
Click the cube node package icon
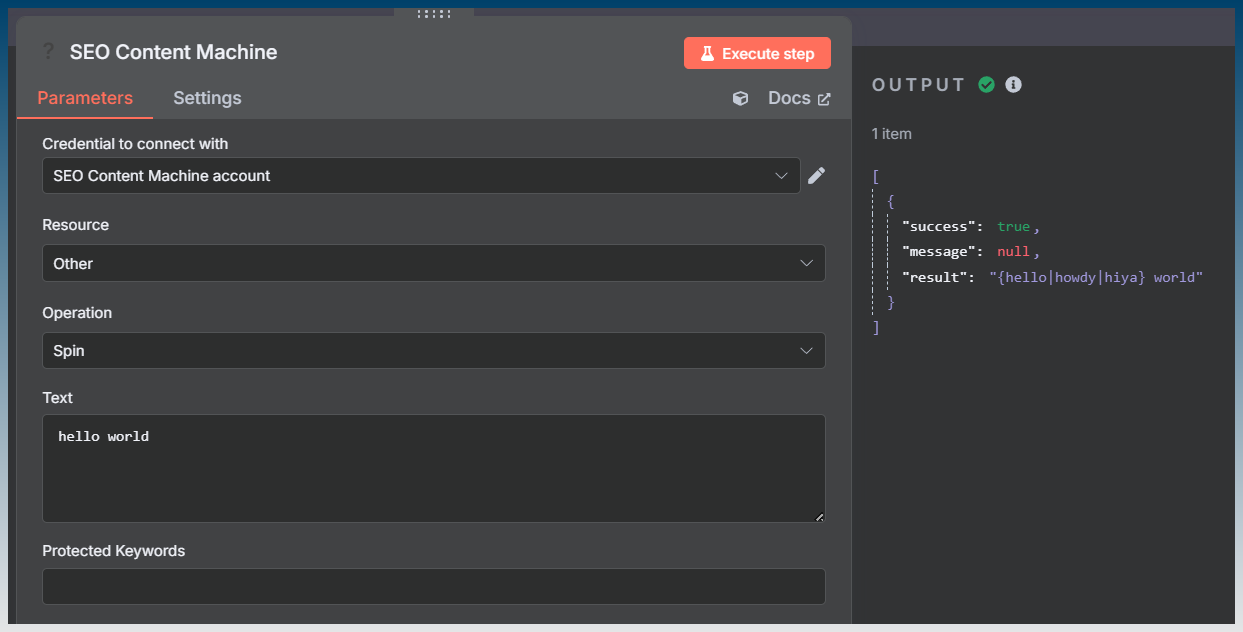pyautogui.click(x=740, y=99)
